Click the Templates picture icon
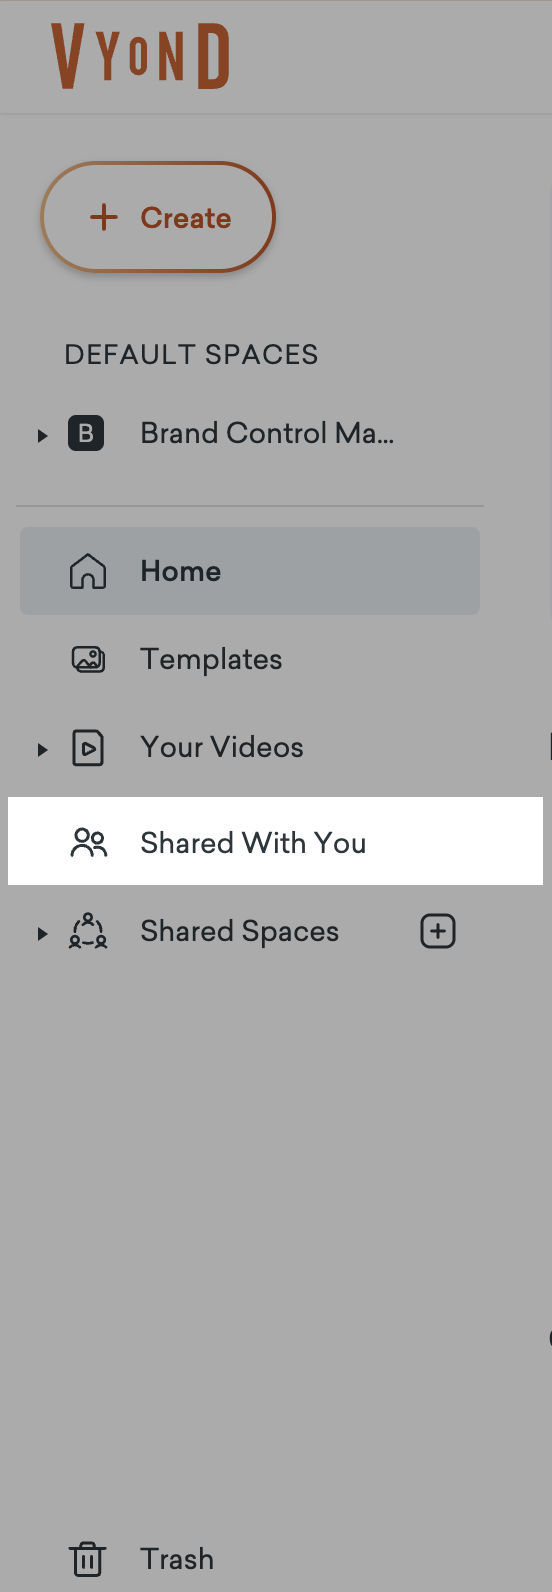 coord(88,659)
